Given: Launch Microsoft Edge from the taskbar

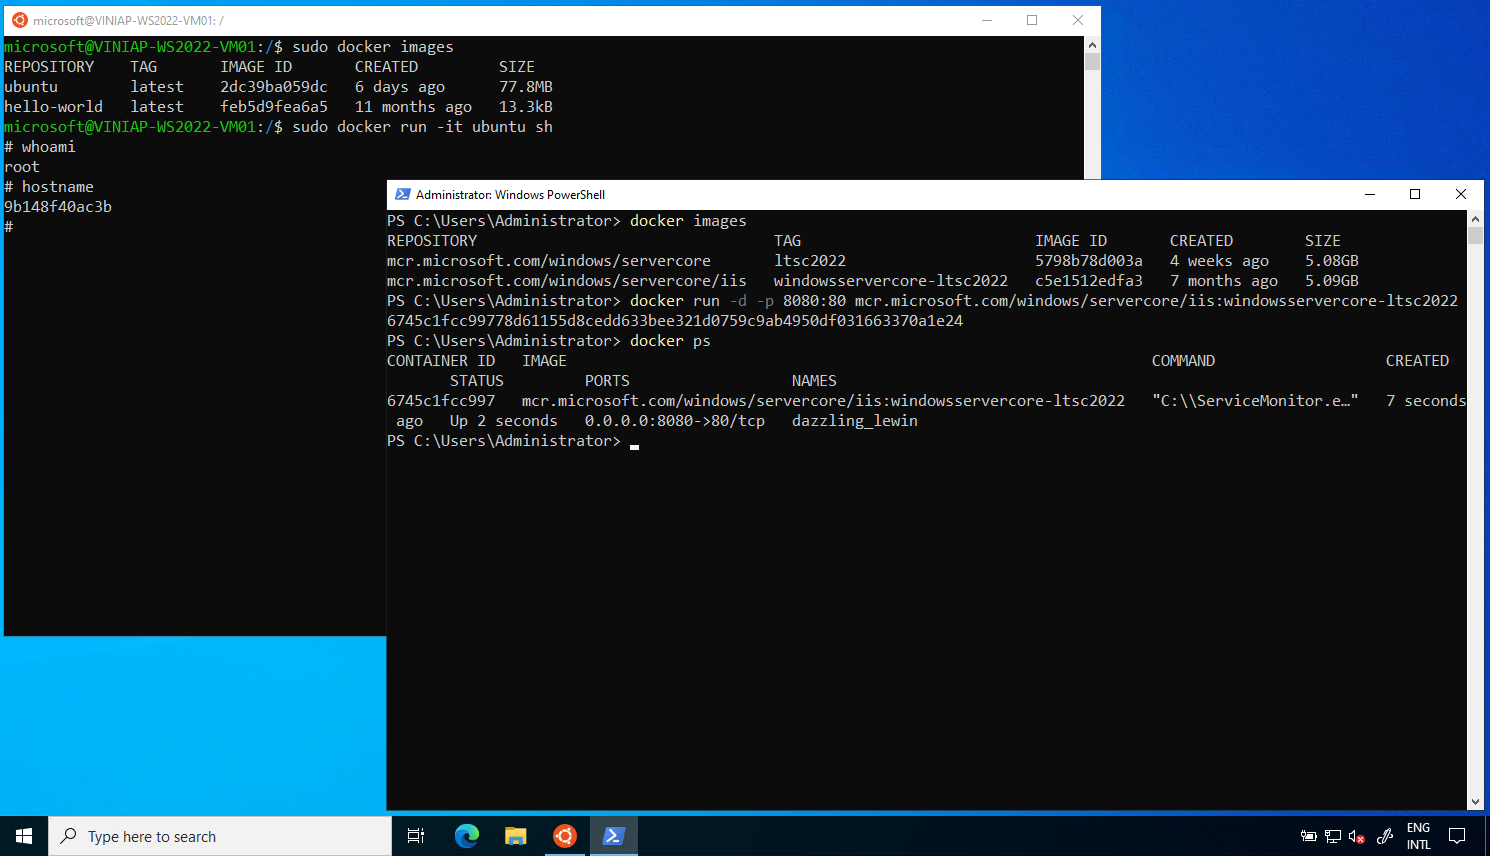Looking at the screenshot, I should [467, 836].
